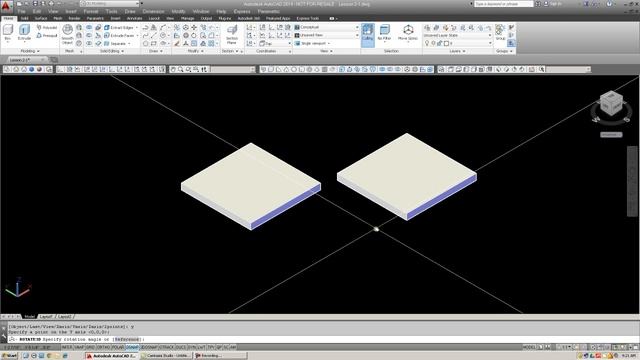Click the keyword search field
The image size is (640, 360).
504,4
